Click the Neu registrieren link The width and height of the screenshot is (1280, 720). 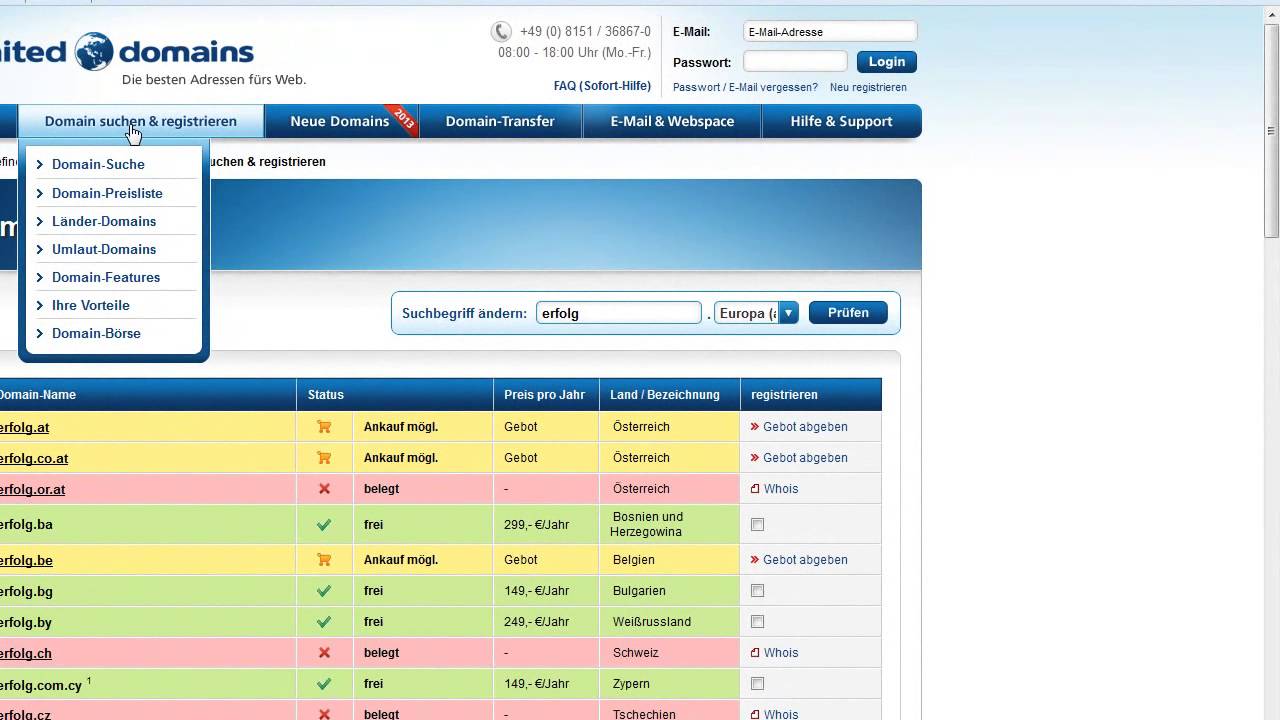point(868,87)
